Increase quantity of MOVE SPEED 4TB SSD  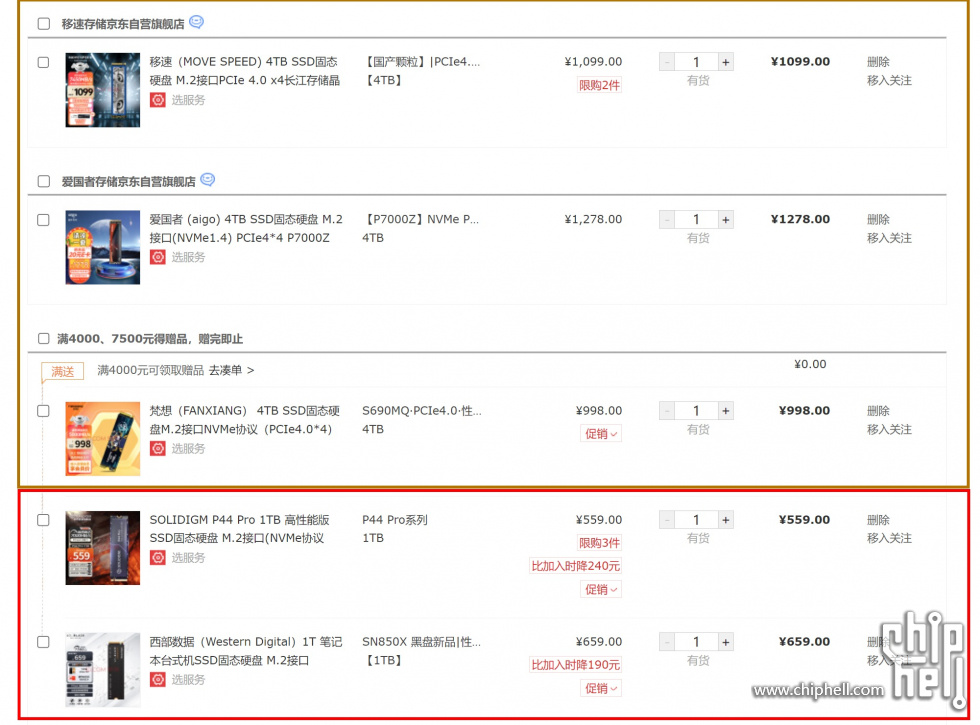(x=726, y=62)
